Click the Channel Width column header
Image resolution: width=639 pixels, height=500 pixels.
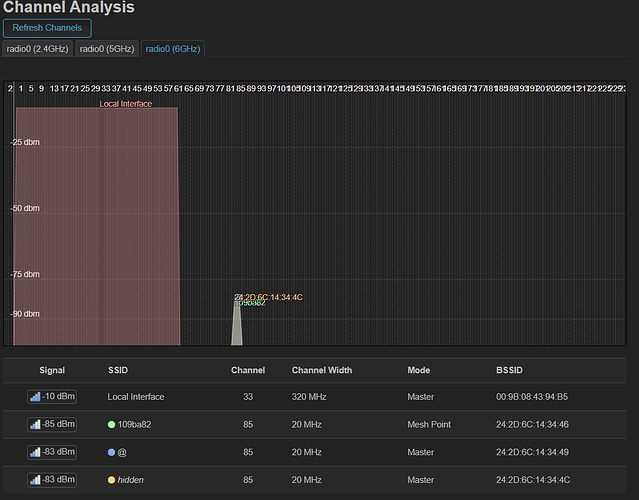[x=322, y=370]
